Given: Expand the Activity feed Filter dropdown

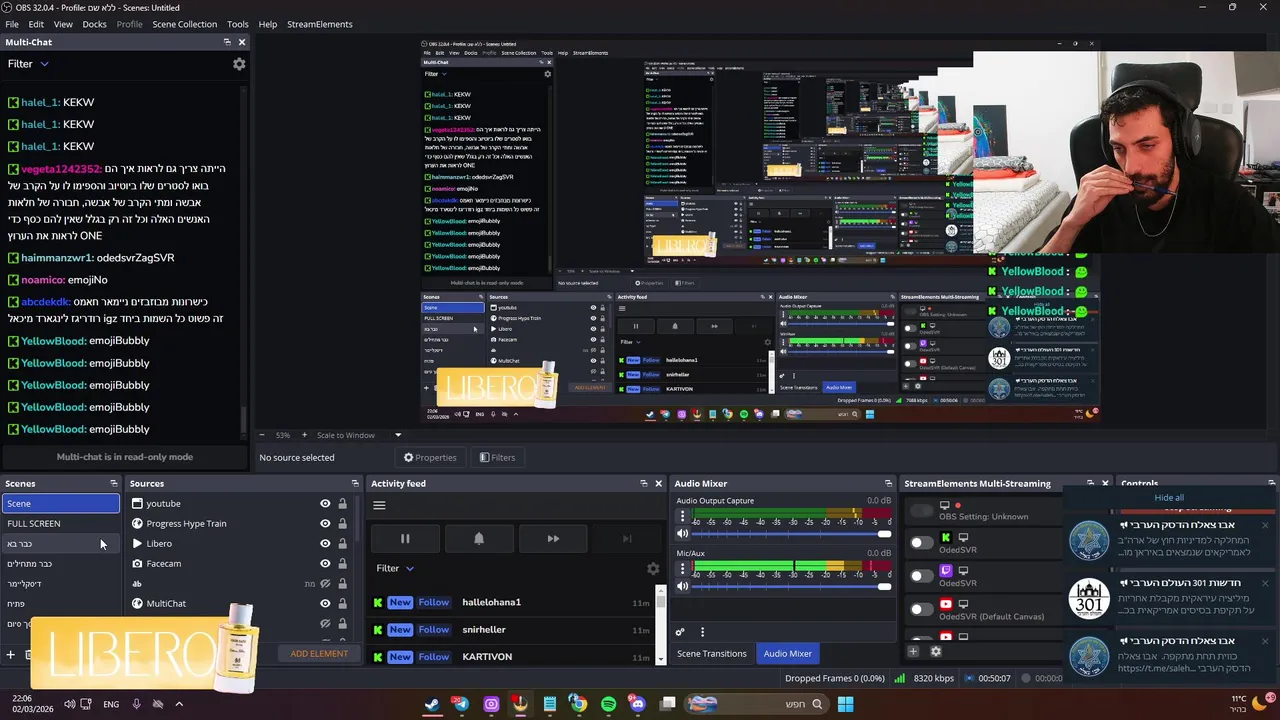Looking at the screenshot, I should (x=395, y=568).
